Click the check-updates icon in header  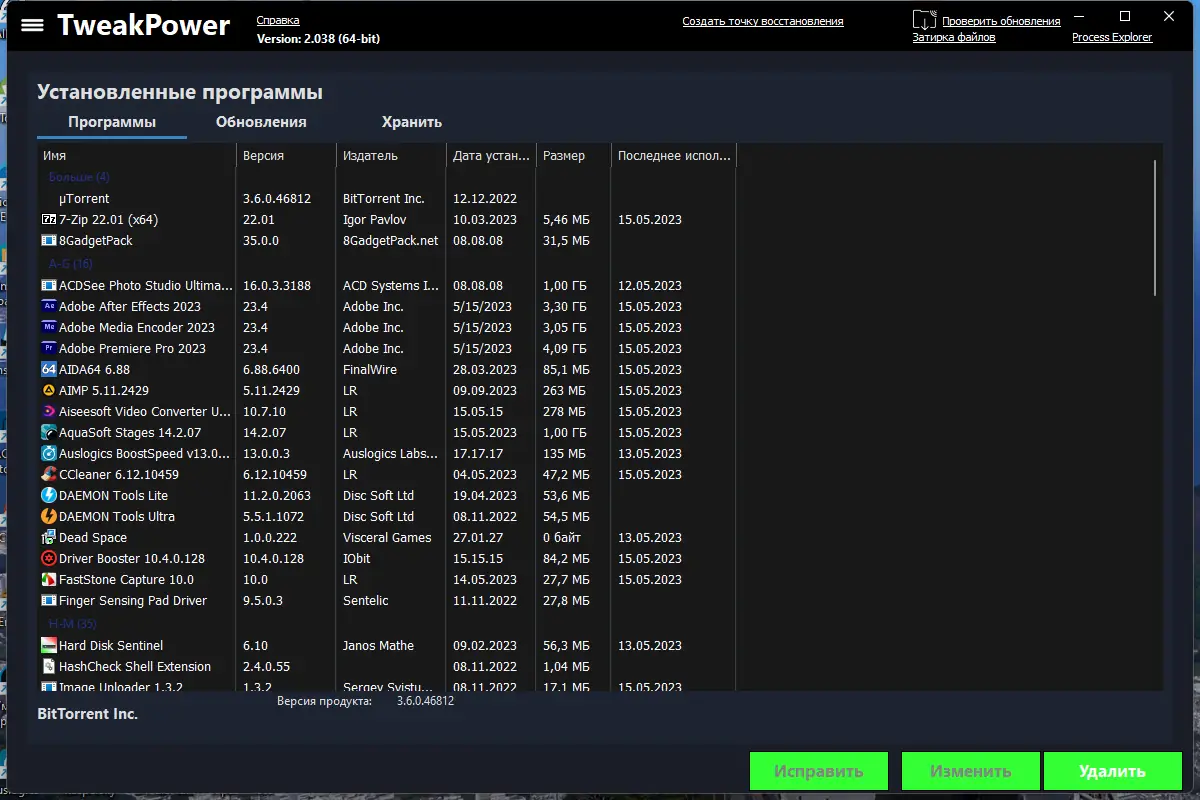click(925, 20)
